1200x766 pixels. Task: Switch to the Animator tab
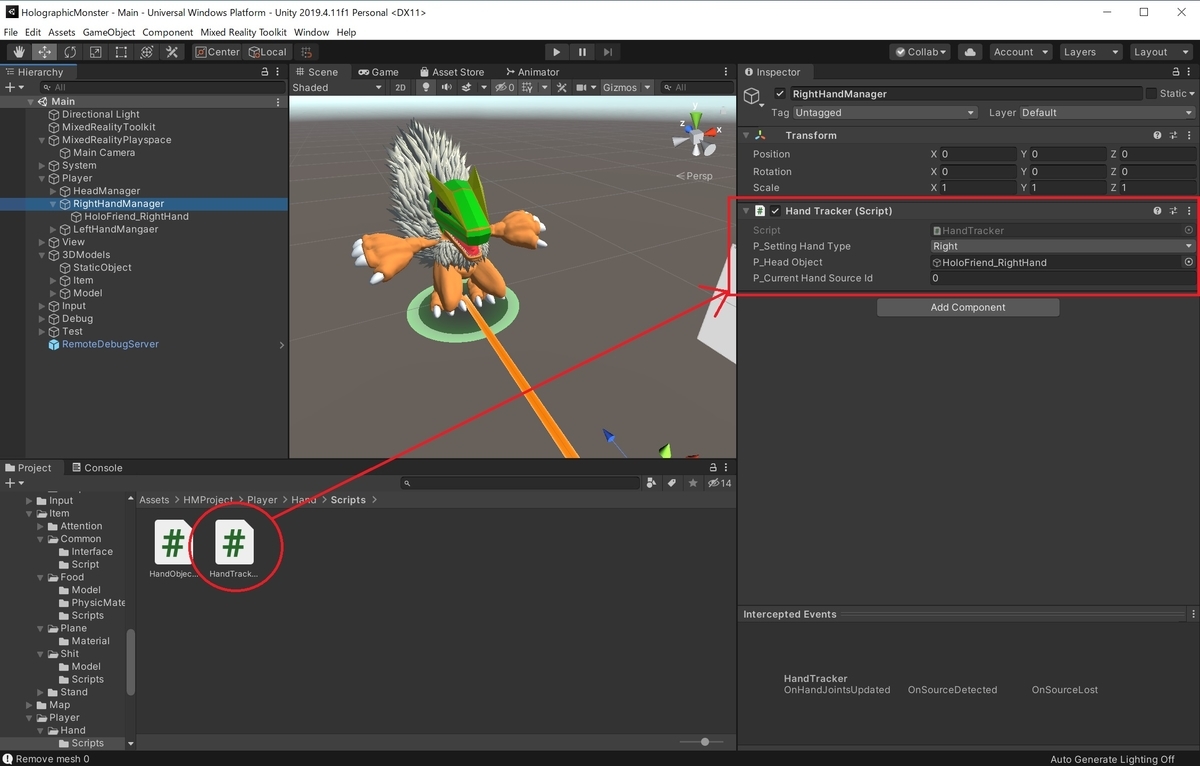[532, 72]
